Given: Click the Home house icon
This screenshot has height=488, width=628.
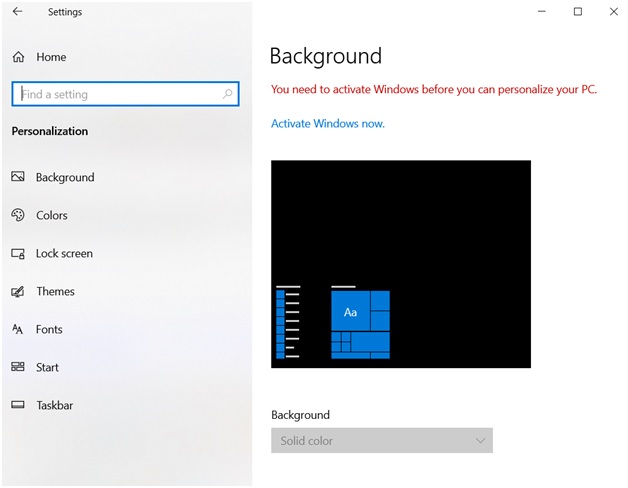Looking at the screenshot, I should tap(18, 57).
